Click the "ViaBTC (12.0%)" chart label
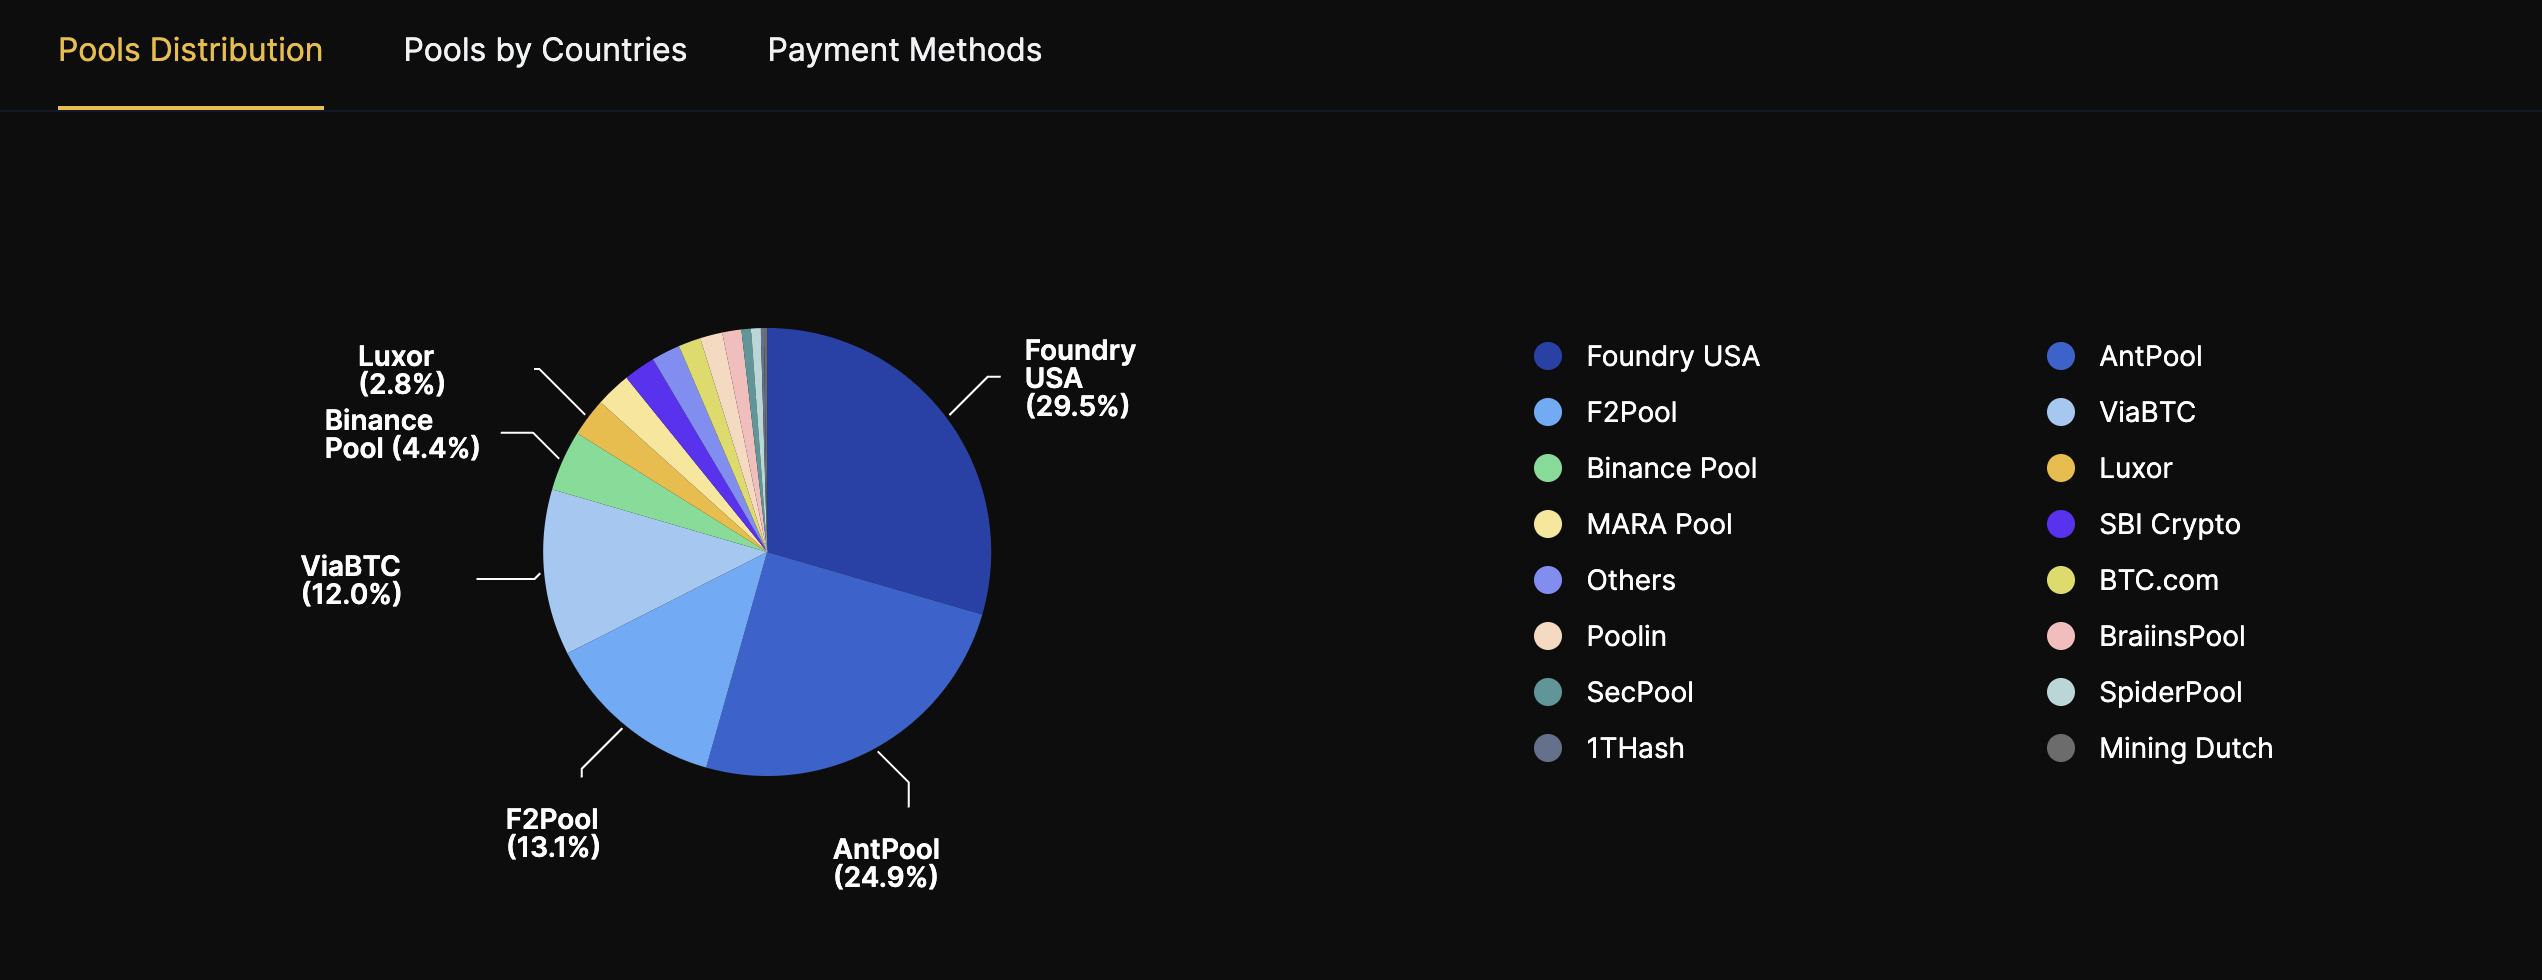Image resolution: width=2542 pixels, height=980 pixels. 351,580
